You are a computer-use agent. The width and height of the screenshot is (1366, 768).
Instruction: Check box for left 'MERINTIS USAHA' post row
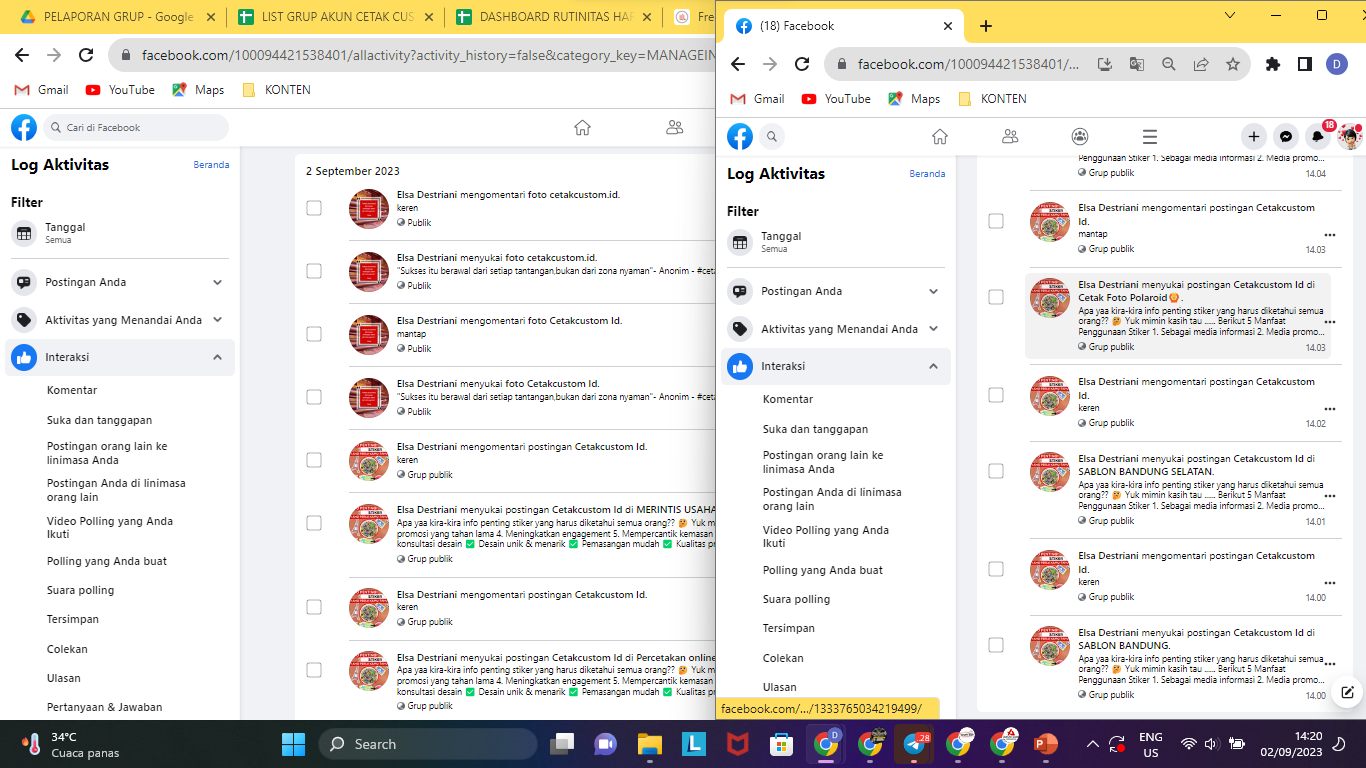coord(314,523)
